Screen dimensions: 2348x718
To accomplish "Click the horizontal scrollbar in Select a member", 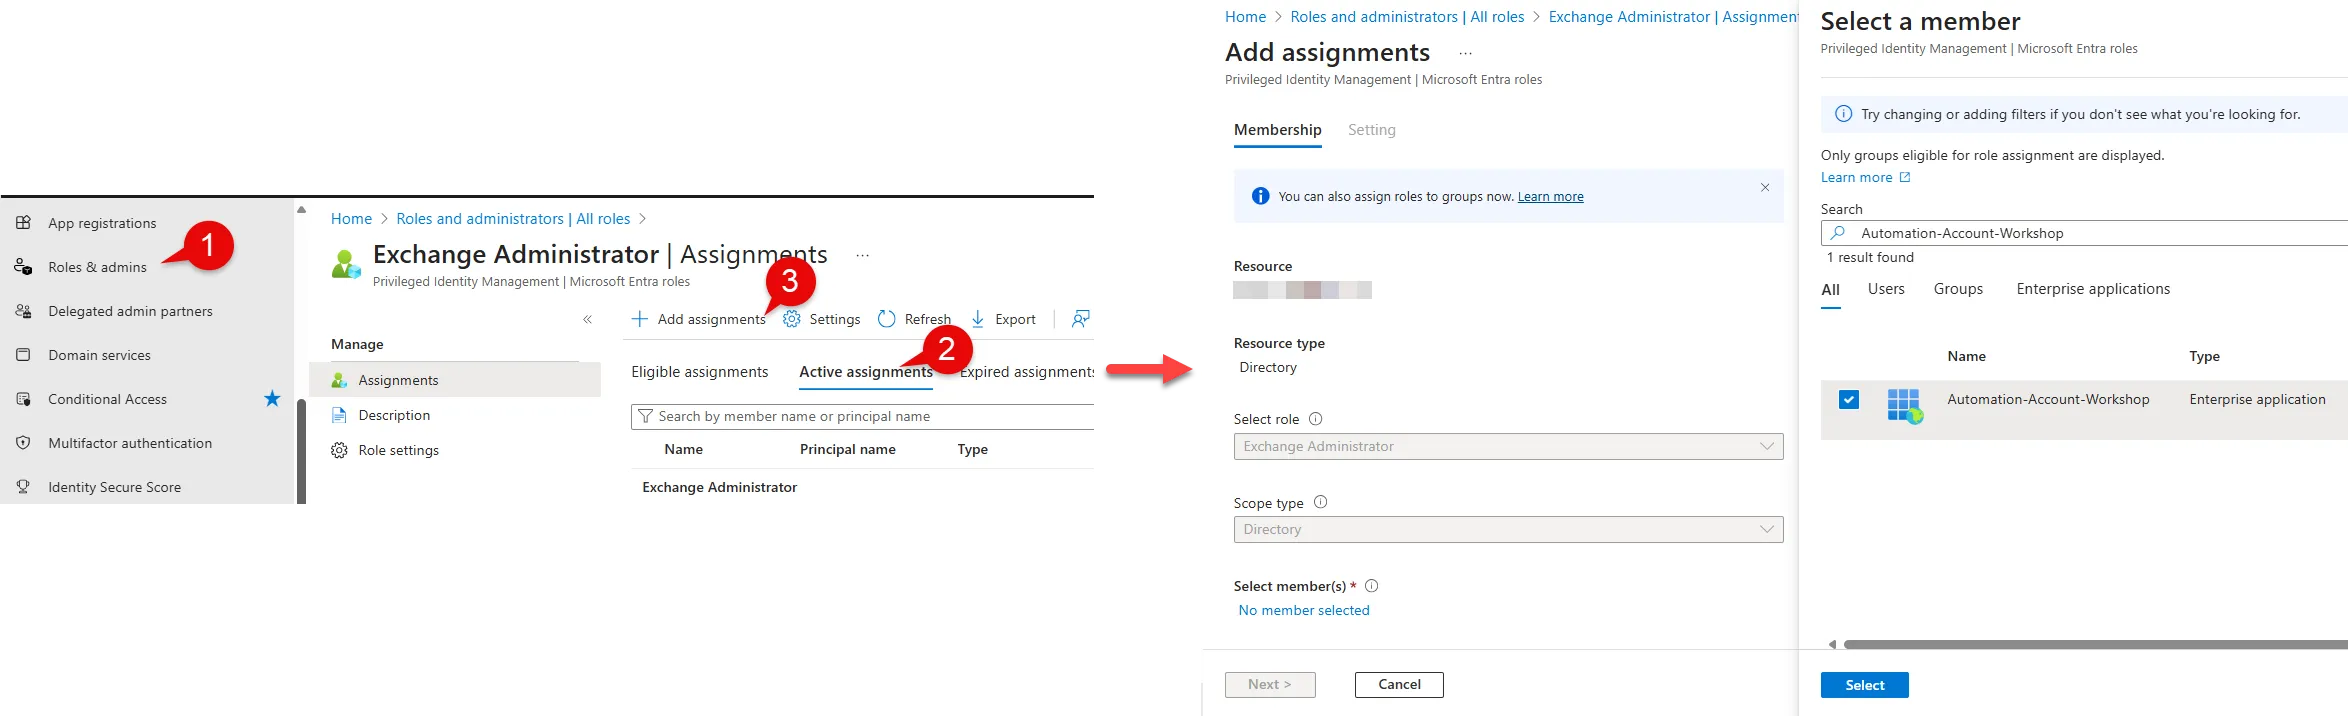I will [2095, 645].
